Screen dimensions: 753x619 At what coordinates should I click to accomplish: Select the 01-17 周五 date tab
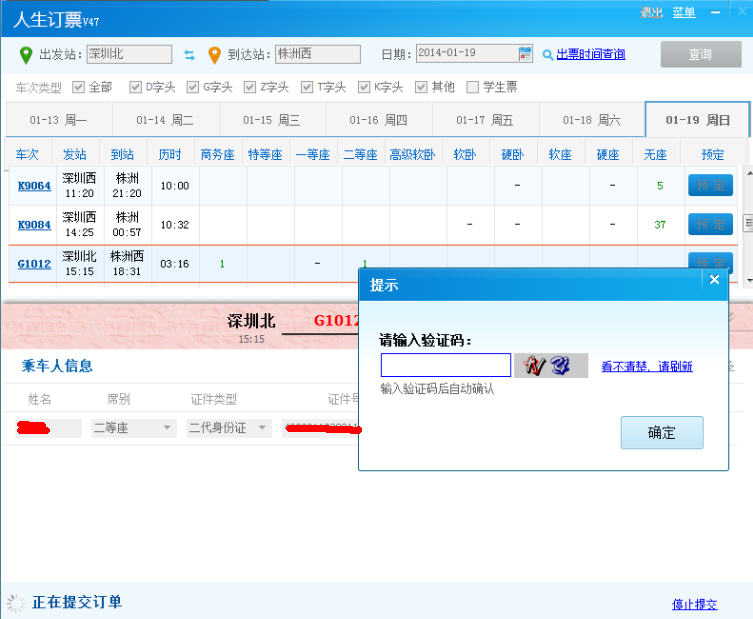[x=485, y=120]
